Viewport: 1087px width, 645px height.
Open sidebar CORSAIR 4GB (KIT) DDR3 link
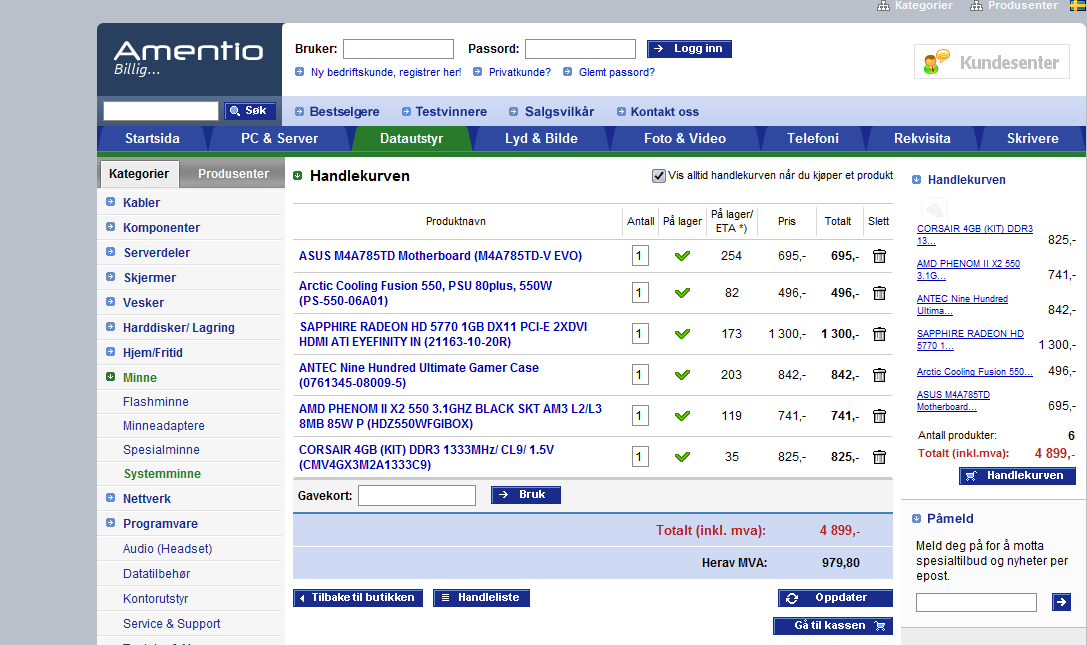(x=975, y=234)
